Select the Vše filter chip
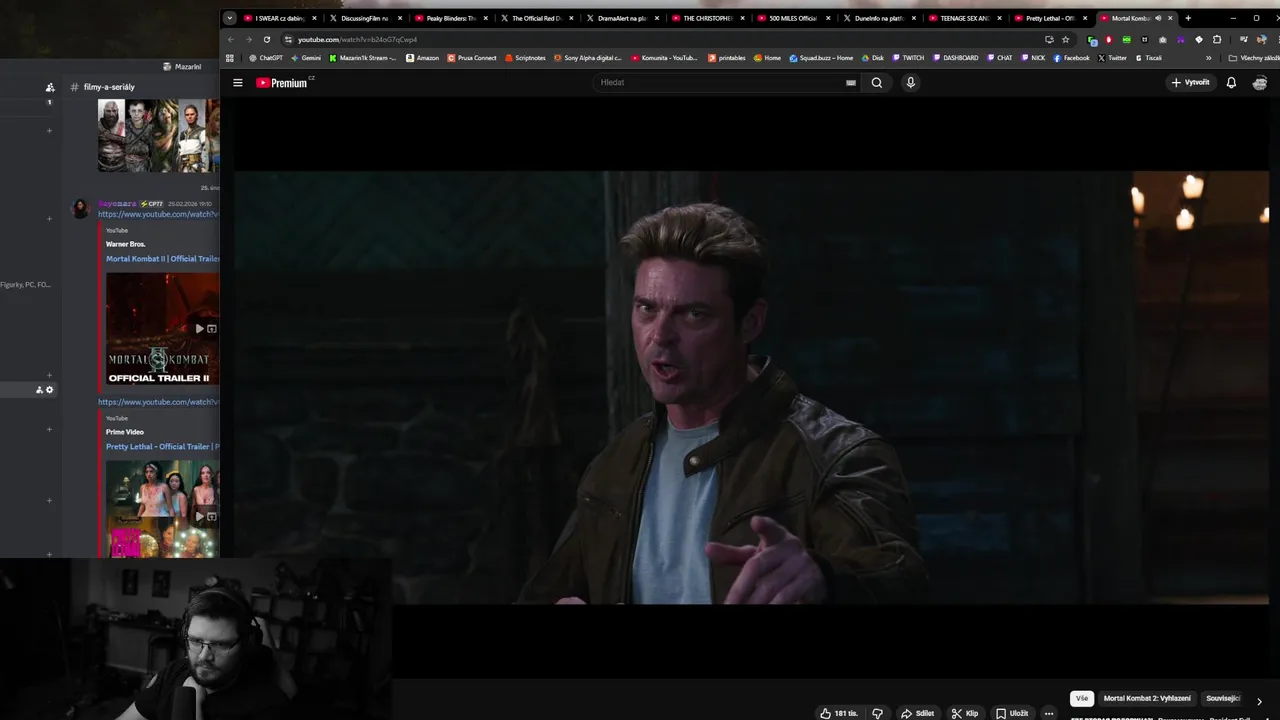The height and width of the screenshot is (720, 1280). 1082,699
